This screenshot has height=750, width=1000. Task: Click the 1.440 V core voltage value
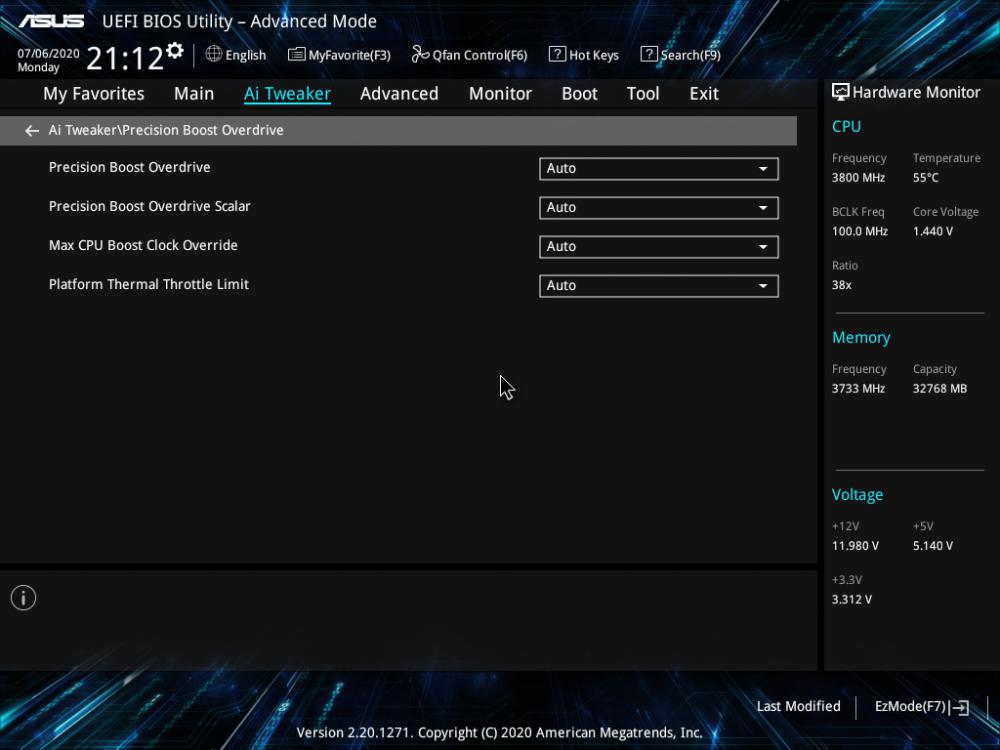933,232
